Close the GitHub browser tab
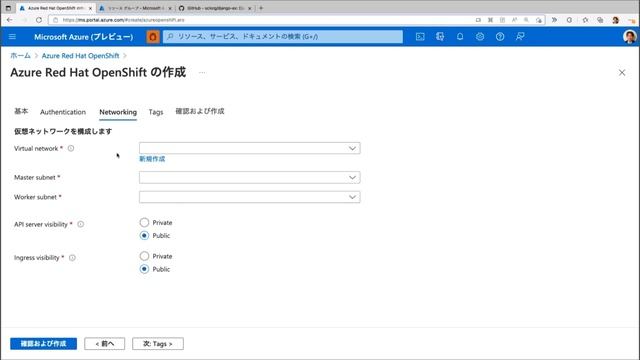The image size is (640, 360). pyautogui.click(x=249, y=8)
